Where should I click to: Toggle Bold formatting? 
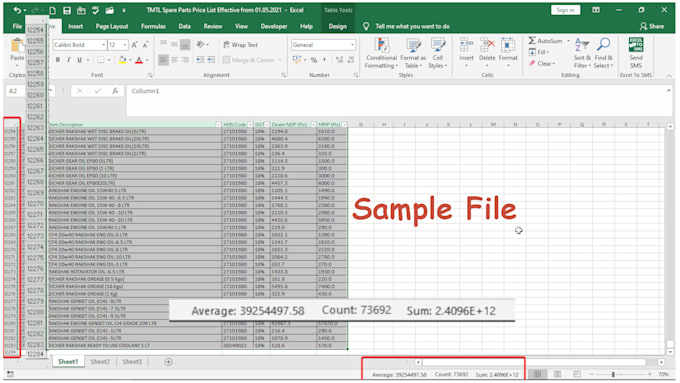(x=58, y=60)
